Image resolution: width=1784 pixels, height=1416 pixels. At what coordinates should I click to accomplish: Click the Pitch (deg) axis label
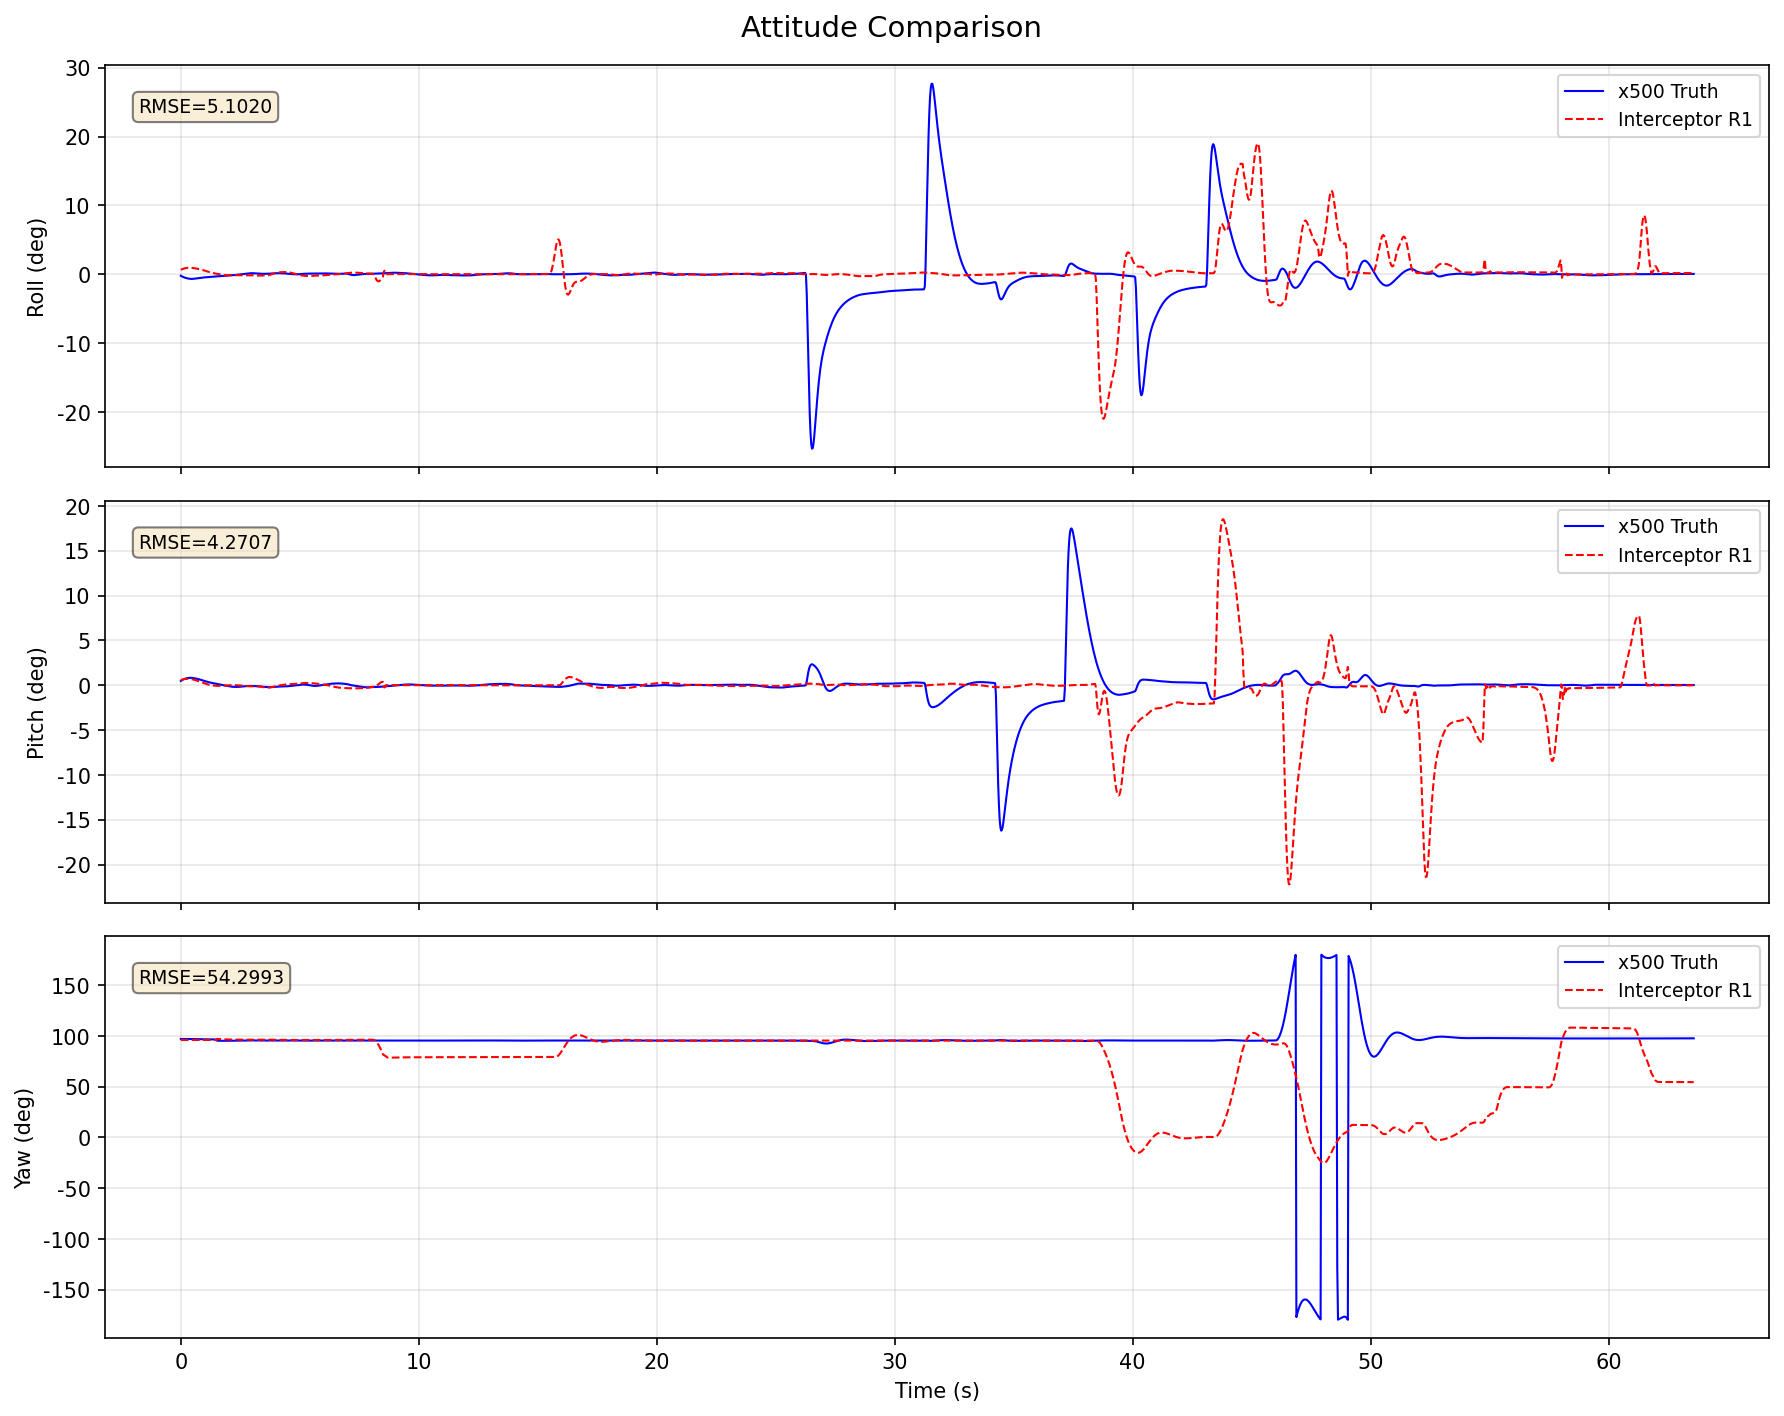pyautogui.click(x=36, y=703)
